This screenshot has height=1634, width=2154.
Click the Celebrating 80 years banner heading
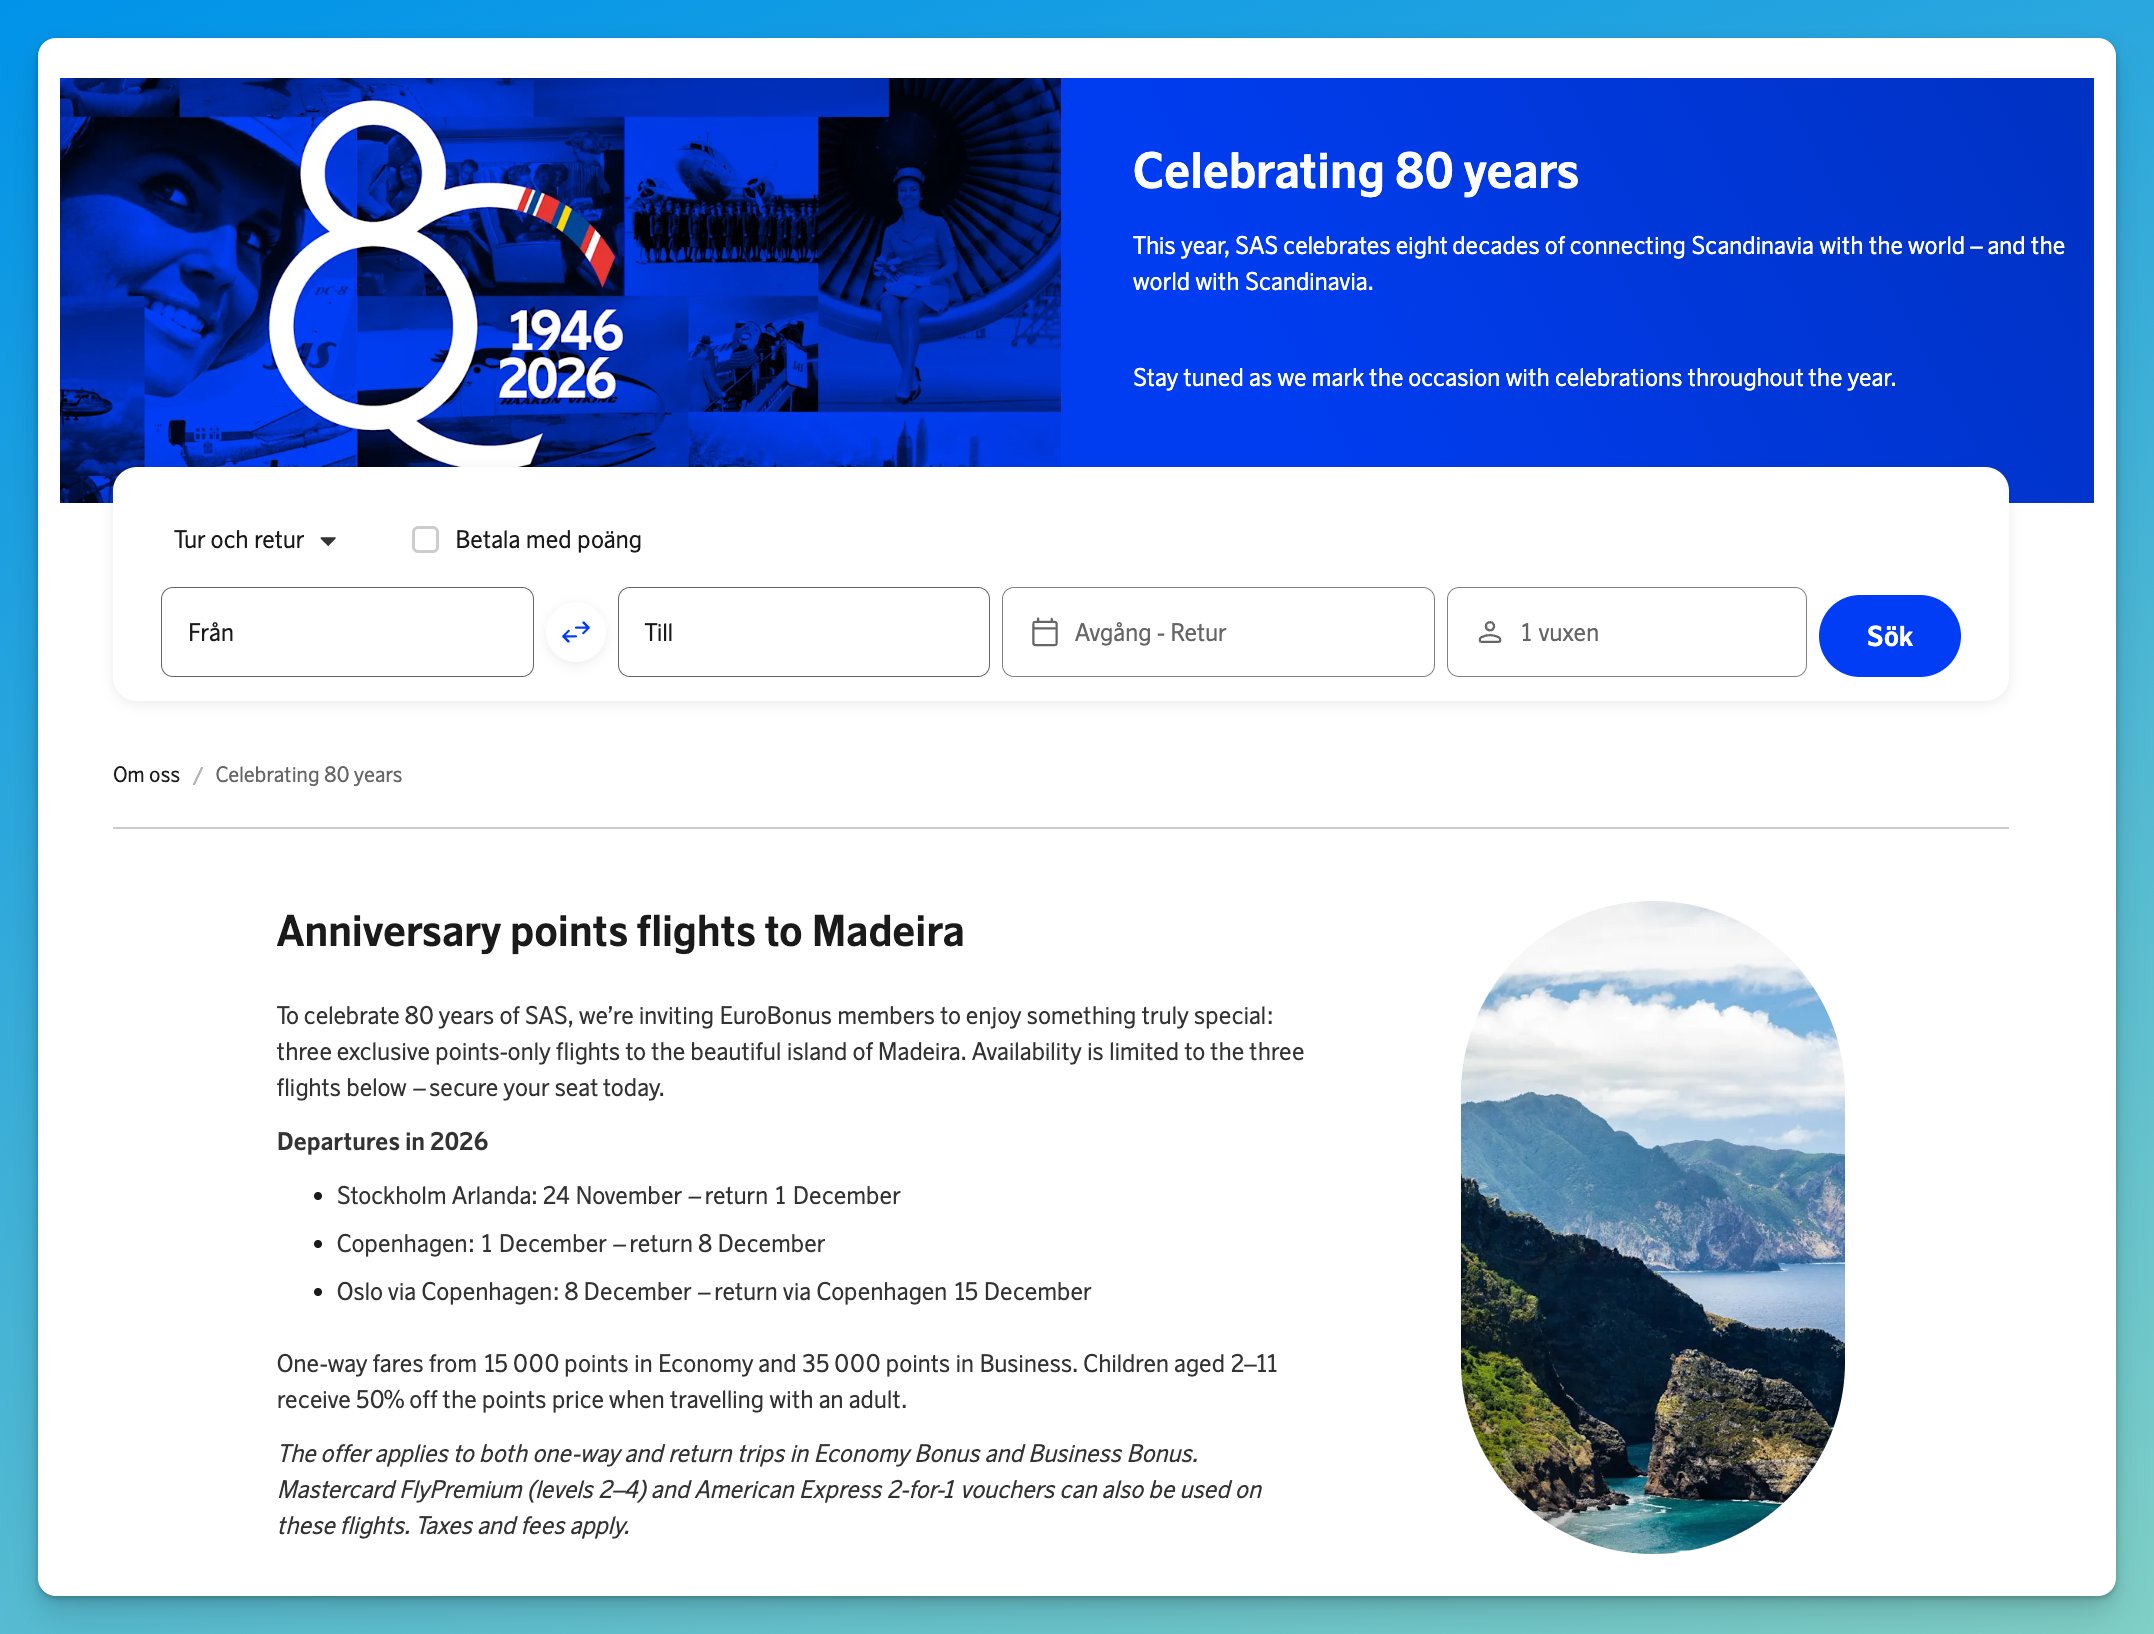1355,171
